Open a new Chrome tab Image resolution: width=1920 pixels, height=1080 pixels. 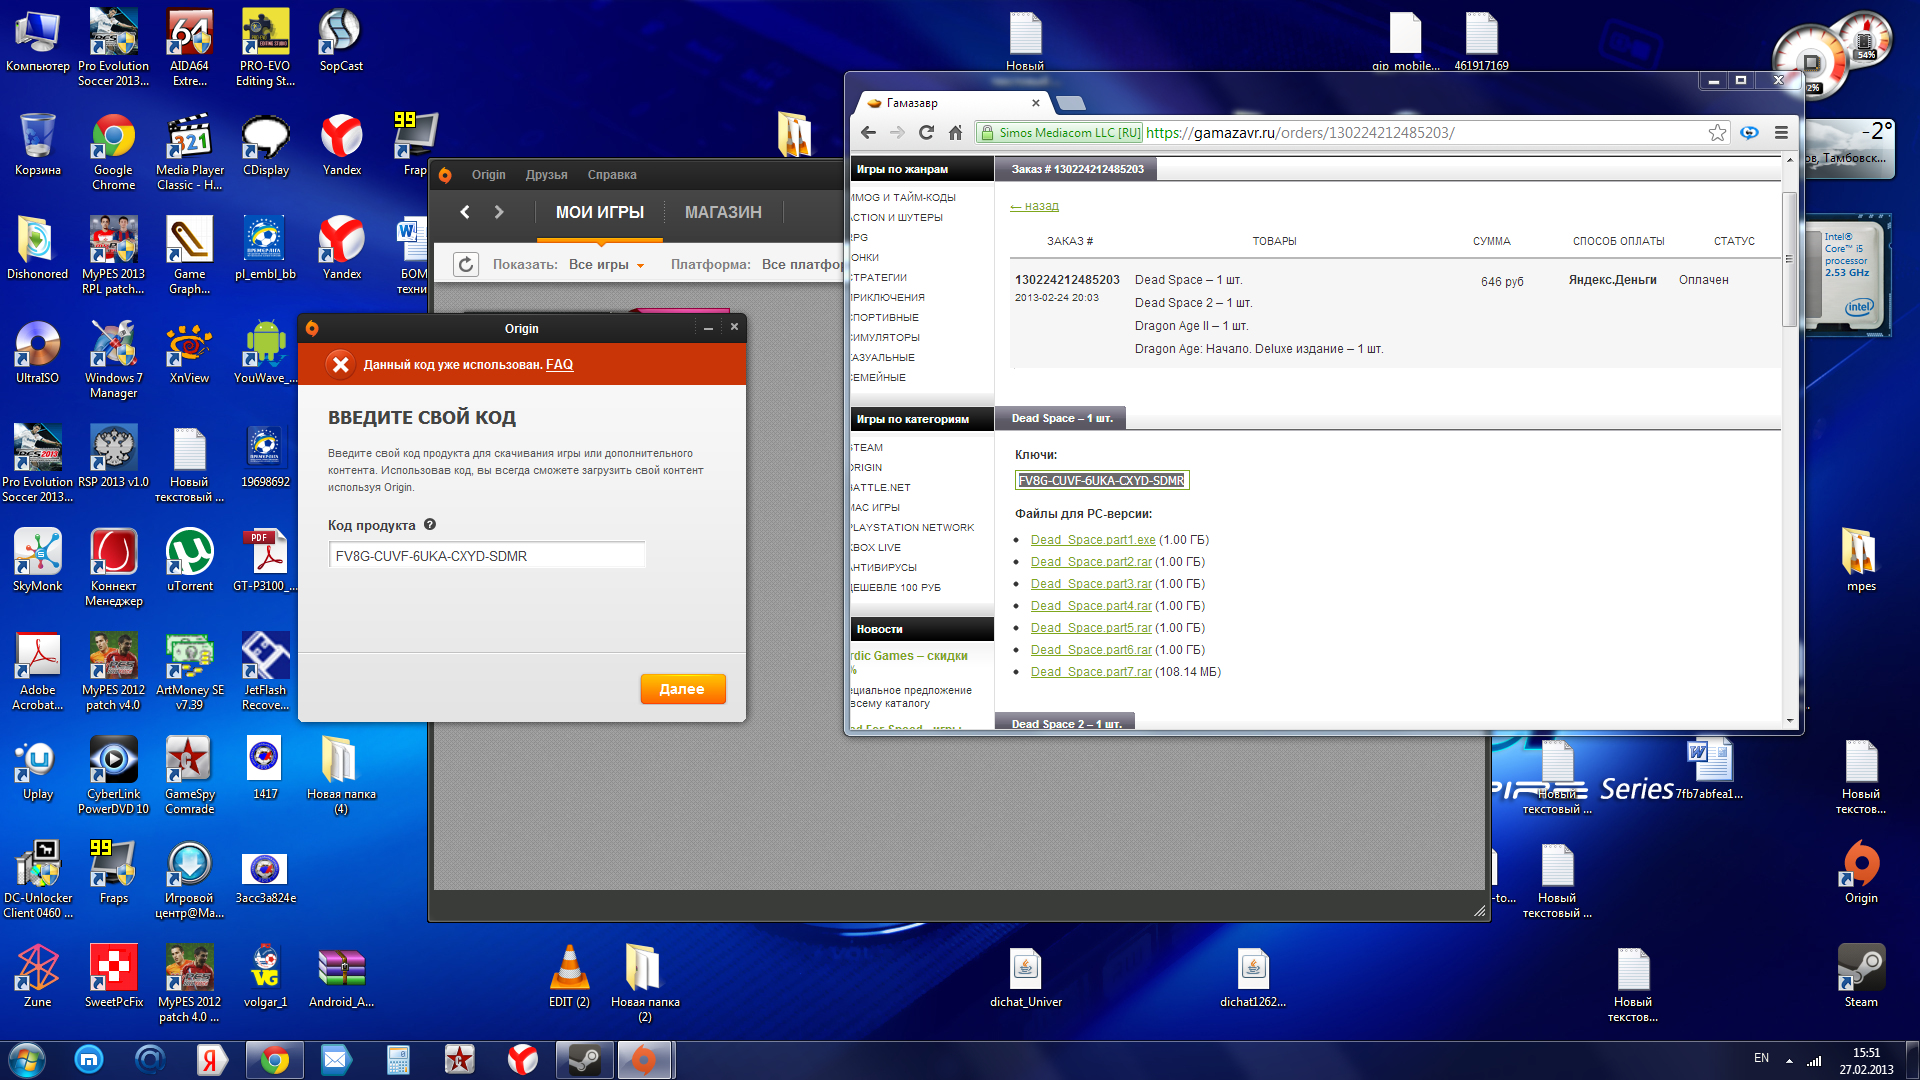[1071, 103]
